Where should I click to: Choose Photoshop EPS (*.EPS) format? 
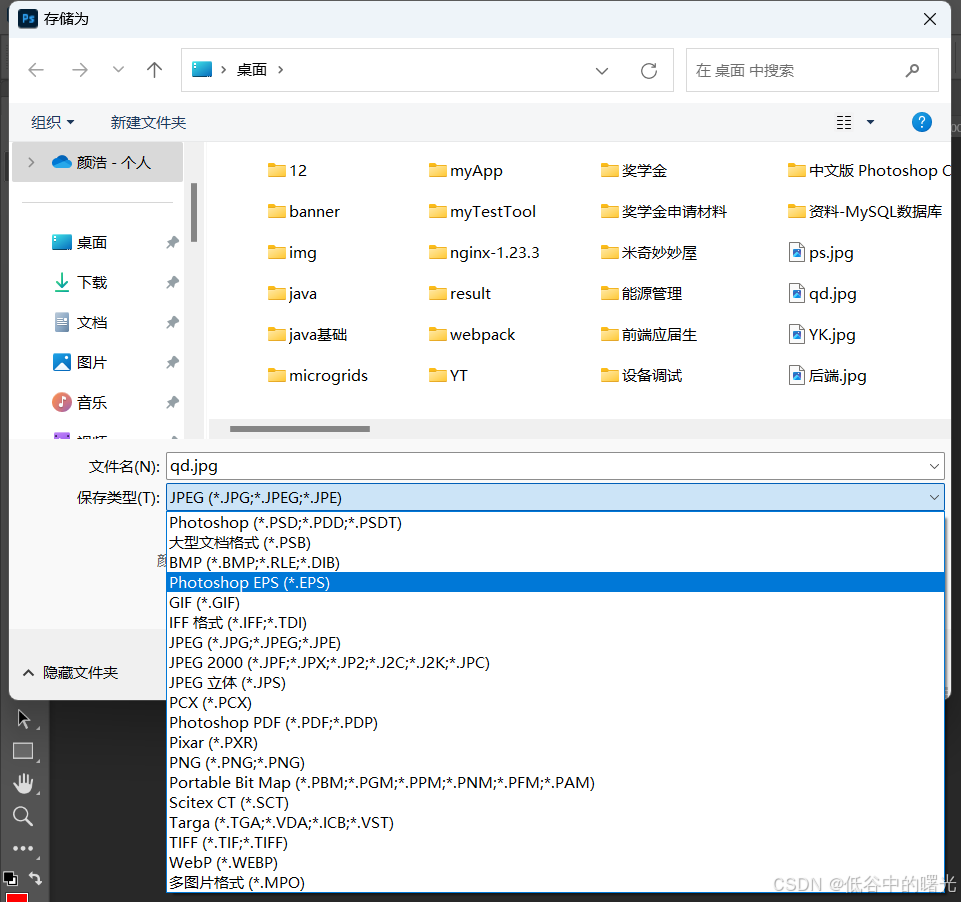click(555, 583)
